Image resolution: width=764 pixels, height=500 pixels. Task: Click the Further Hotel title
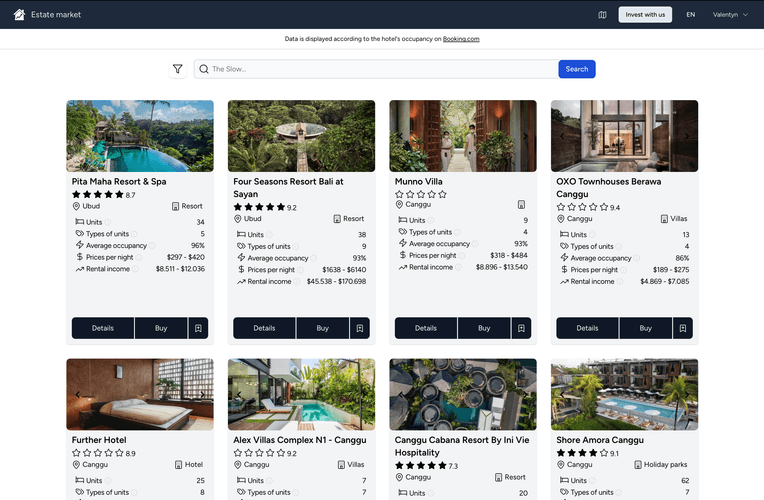pyautogui.click(x=99, y=440)
